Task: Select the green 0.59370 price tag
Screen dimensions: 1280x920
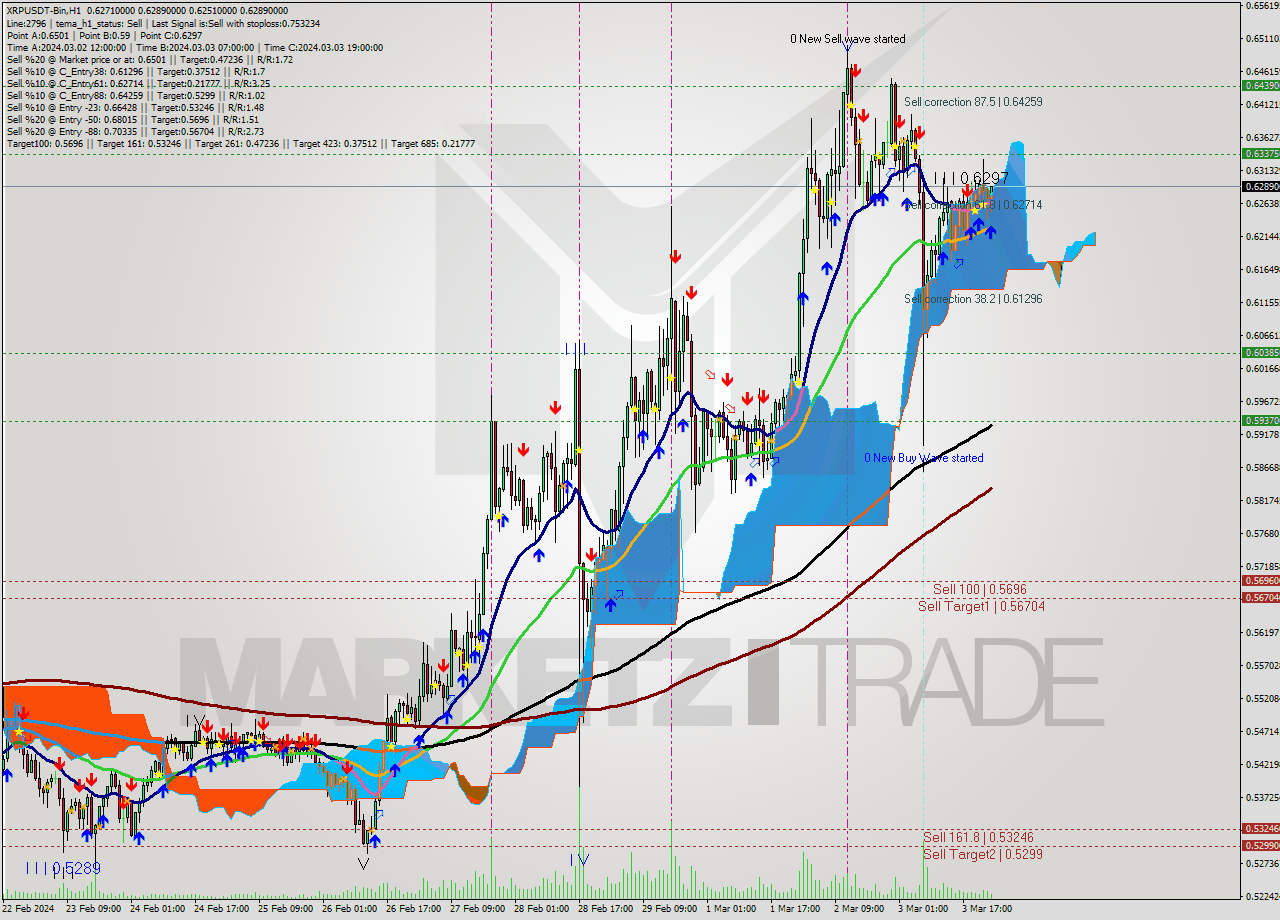Action: pyautogui.click(x=1260, y=421)
